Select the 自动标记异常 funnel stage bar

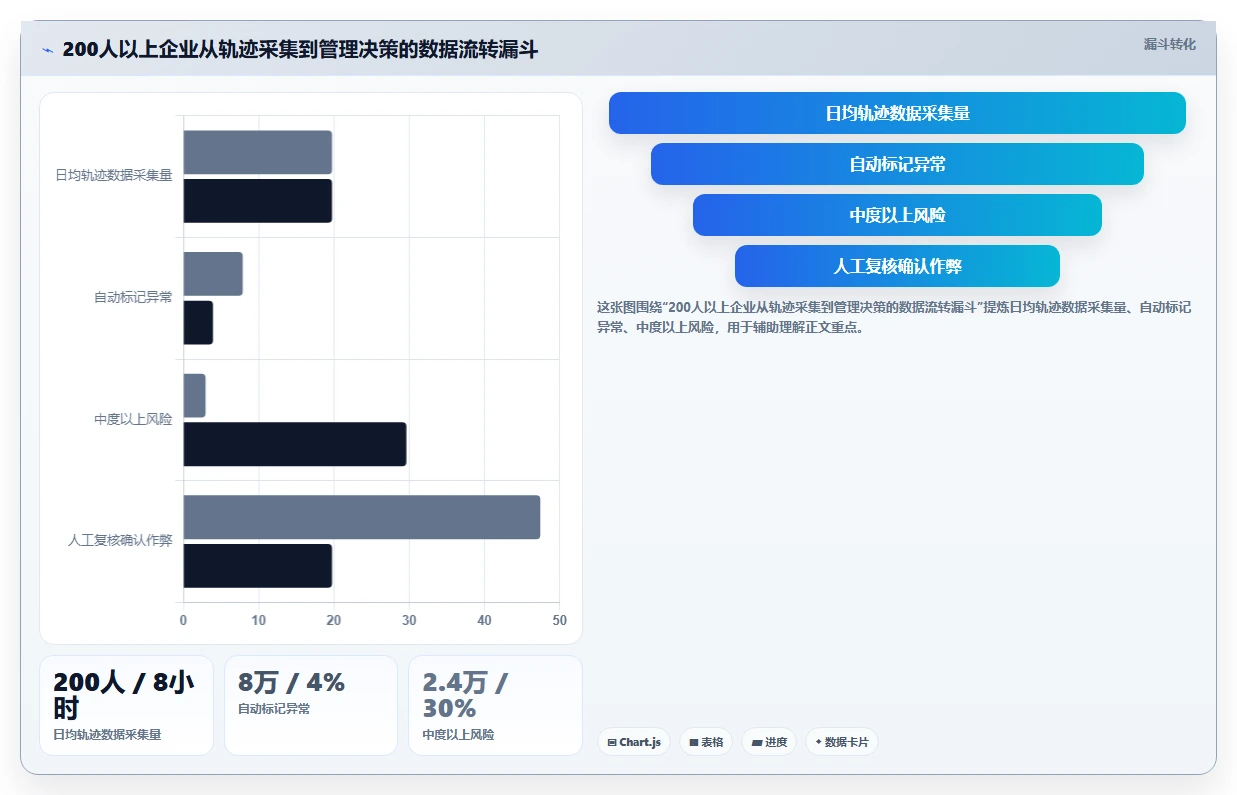pos(897,164)
